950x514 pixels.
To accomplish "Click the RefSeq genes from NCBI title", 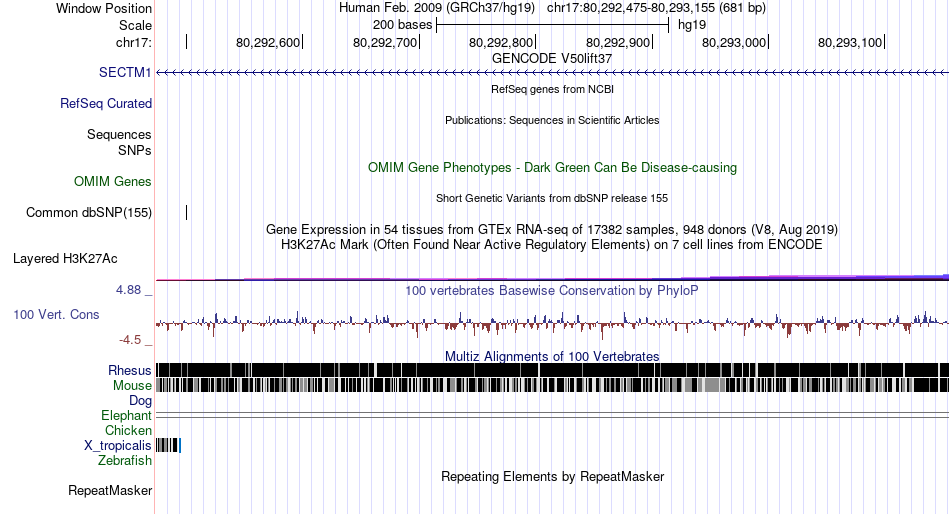I will click(x=553, y=89).
